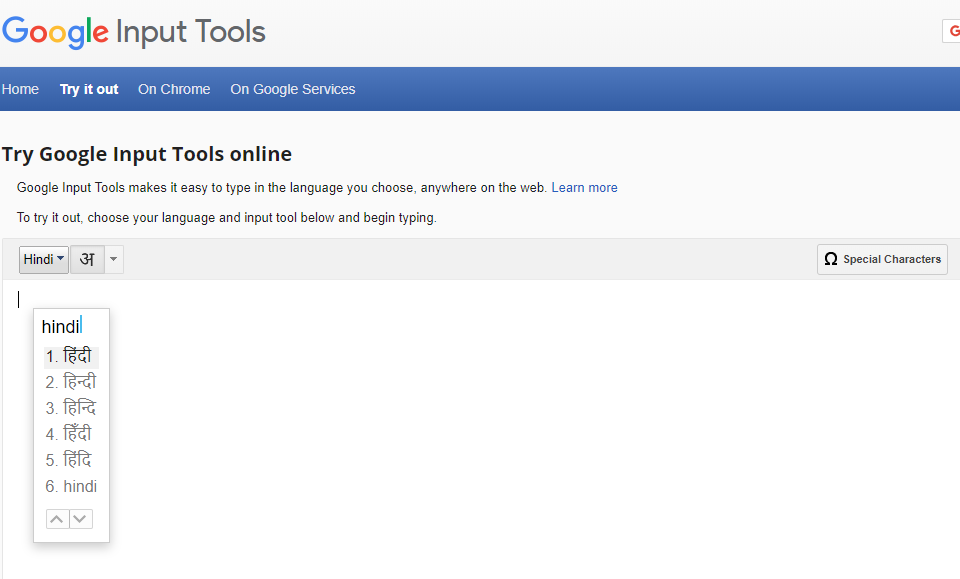Choose suggestion 5 हिंदि
Image resolution: width=960 pixels, height=579 pixels.
(x=71, y=460)
